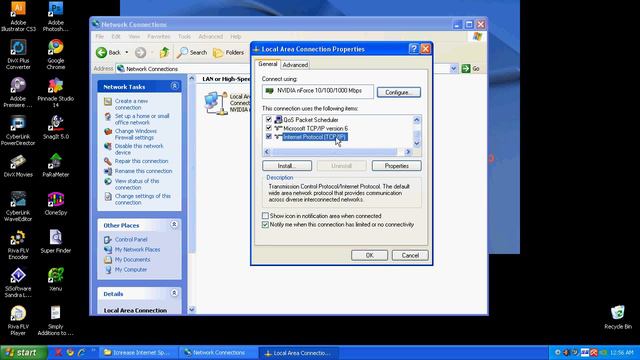
Task: Open DivX Plus Converter desktop icon
Action: click(x=18, y=54)
